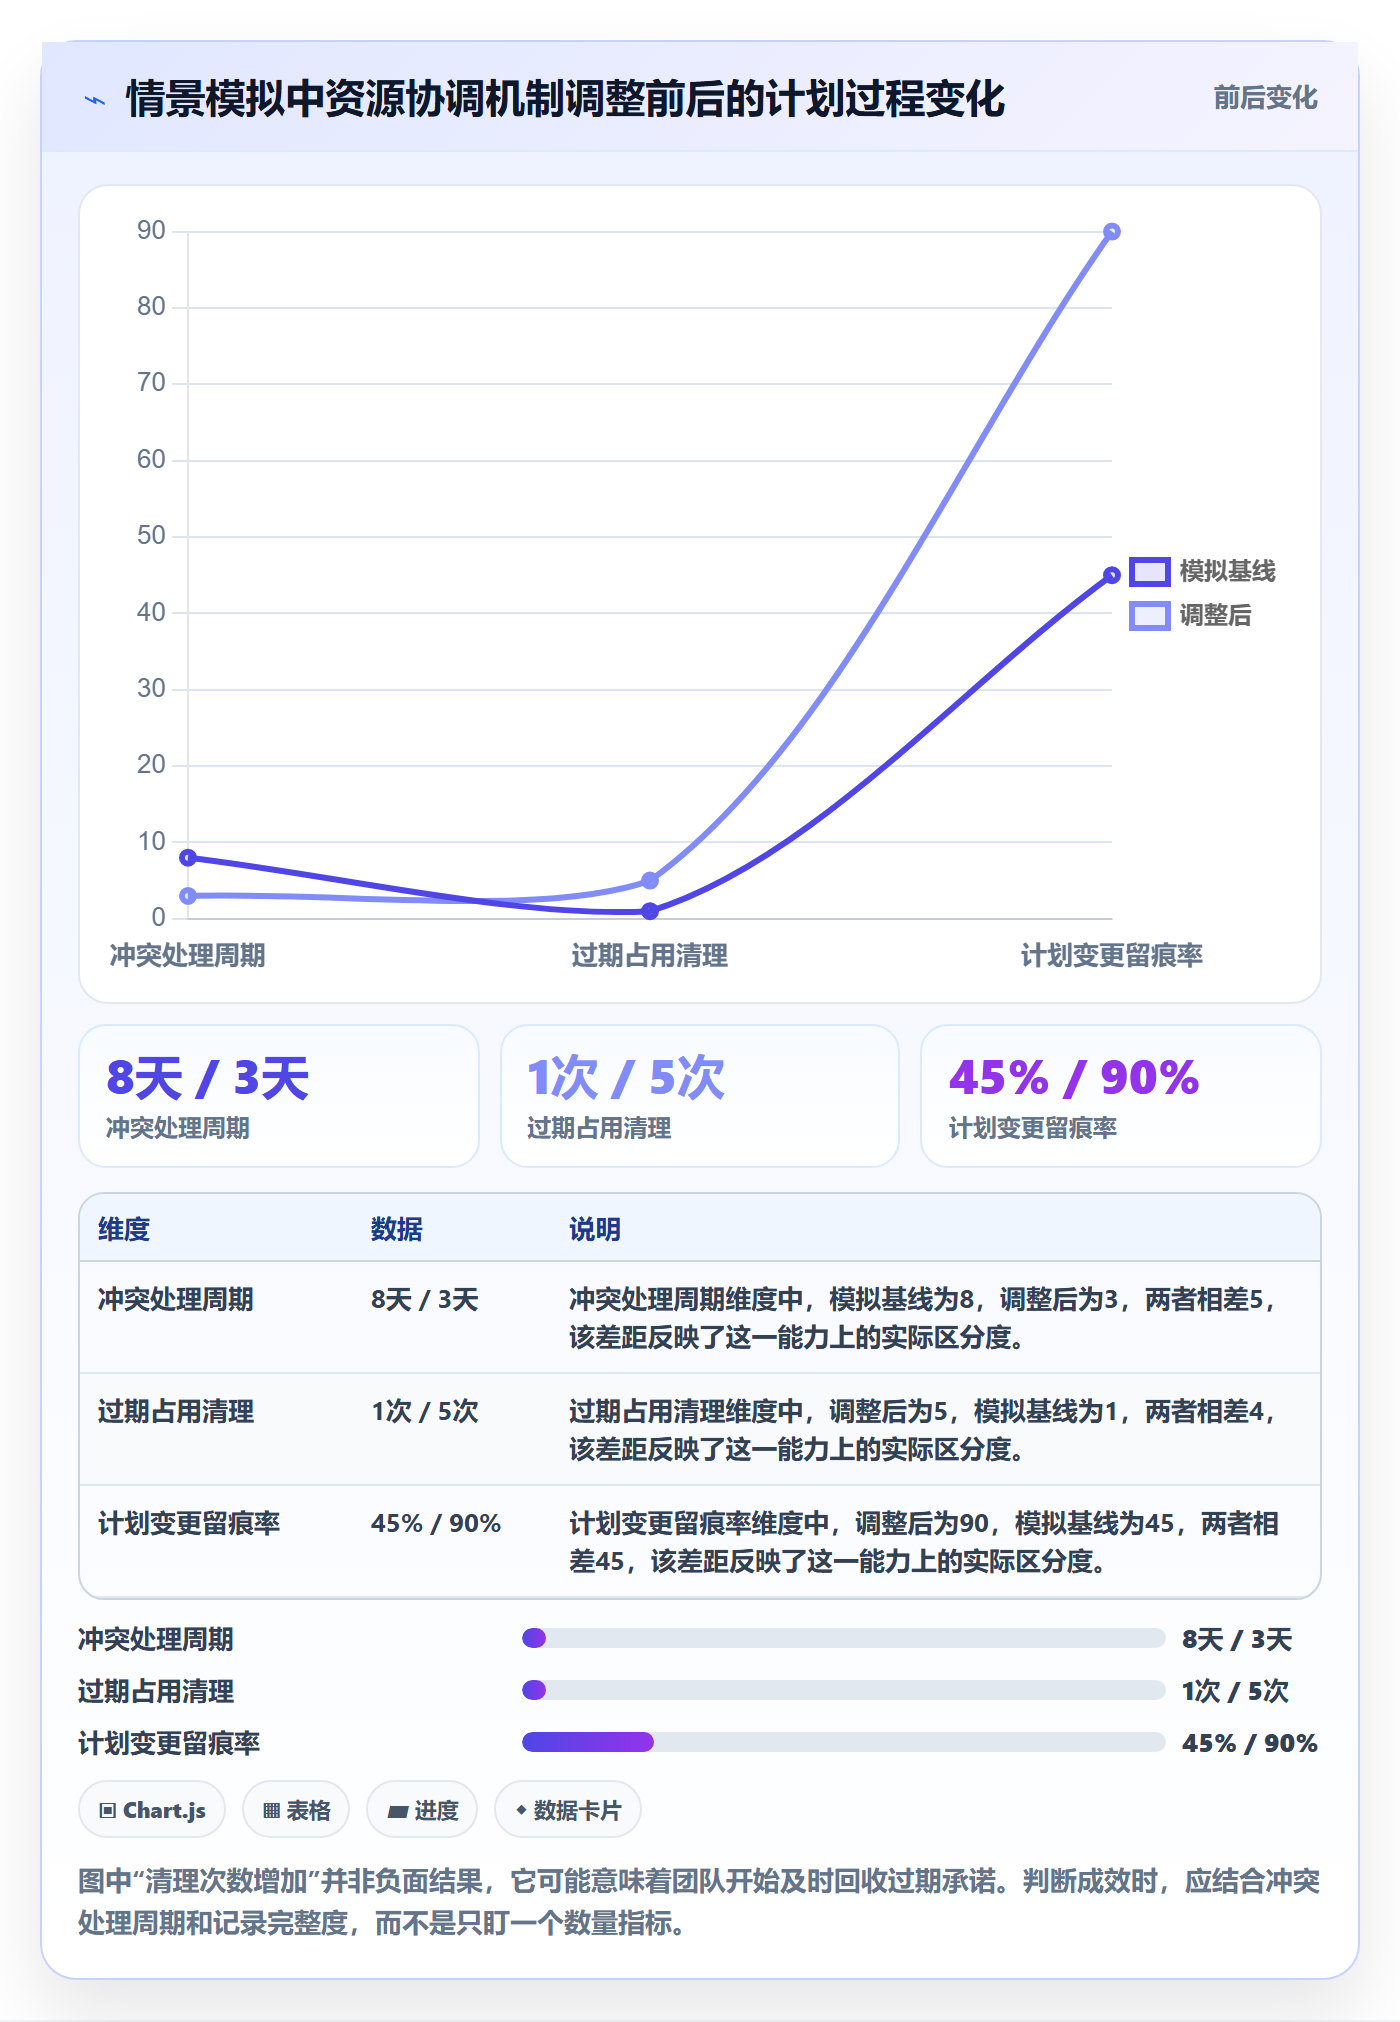
Task: Click the lightning icon beside the title
Action: click(95, 100)
